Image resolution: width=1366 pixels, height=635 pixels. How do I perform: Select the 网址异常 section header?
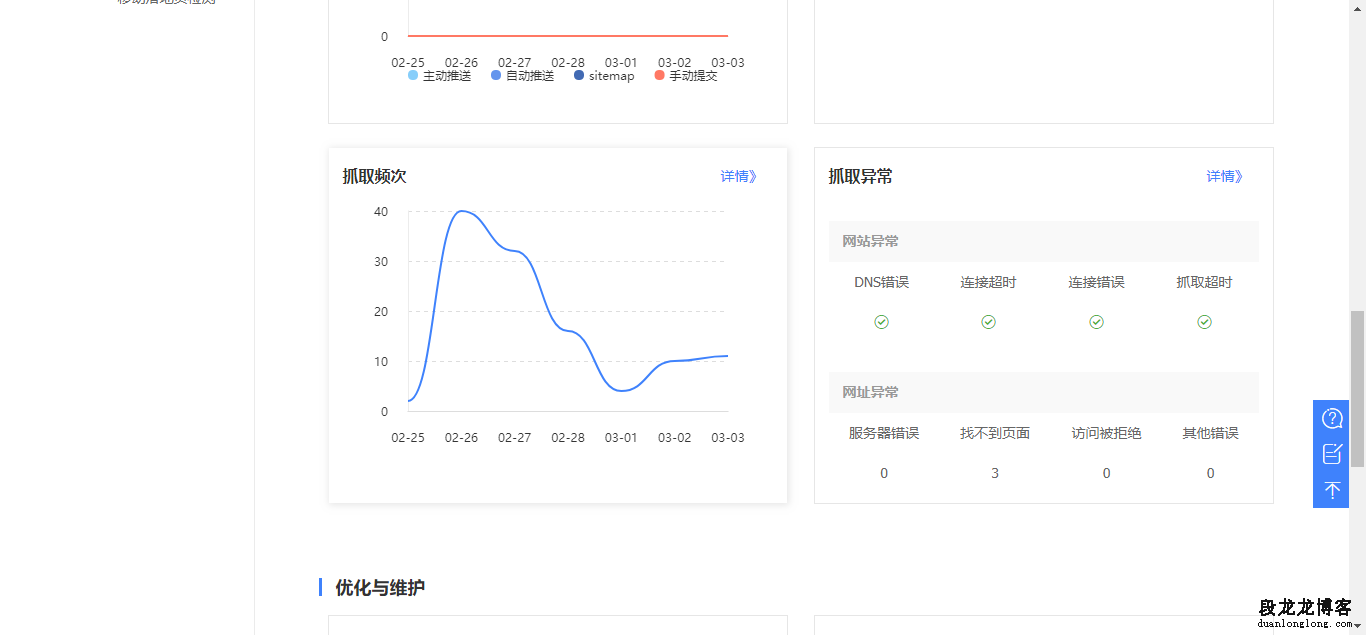[x=870, y=392]
